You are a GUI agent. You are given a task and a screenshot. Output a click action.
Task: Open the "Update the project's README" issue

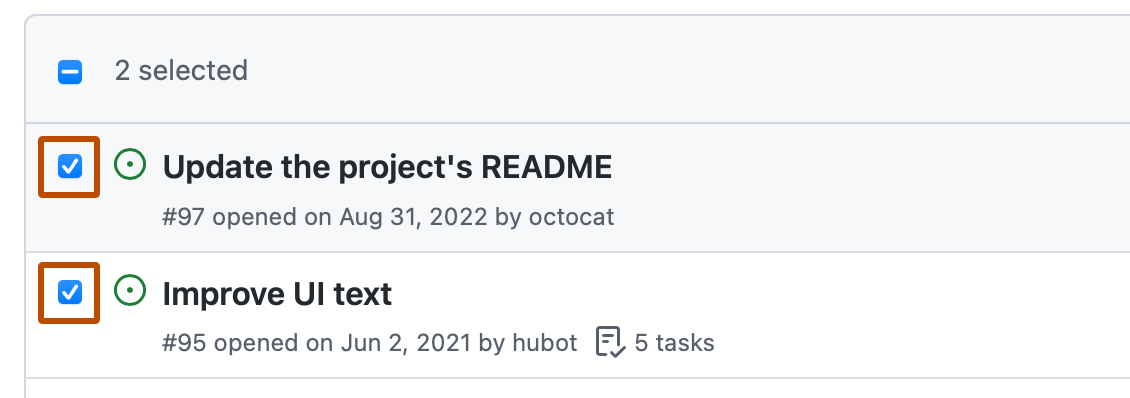pyautogui.click(x=387, y=167)
